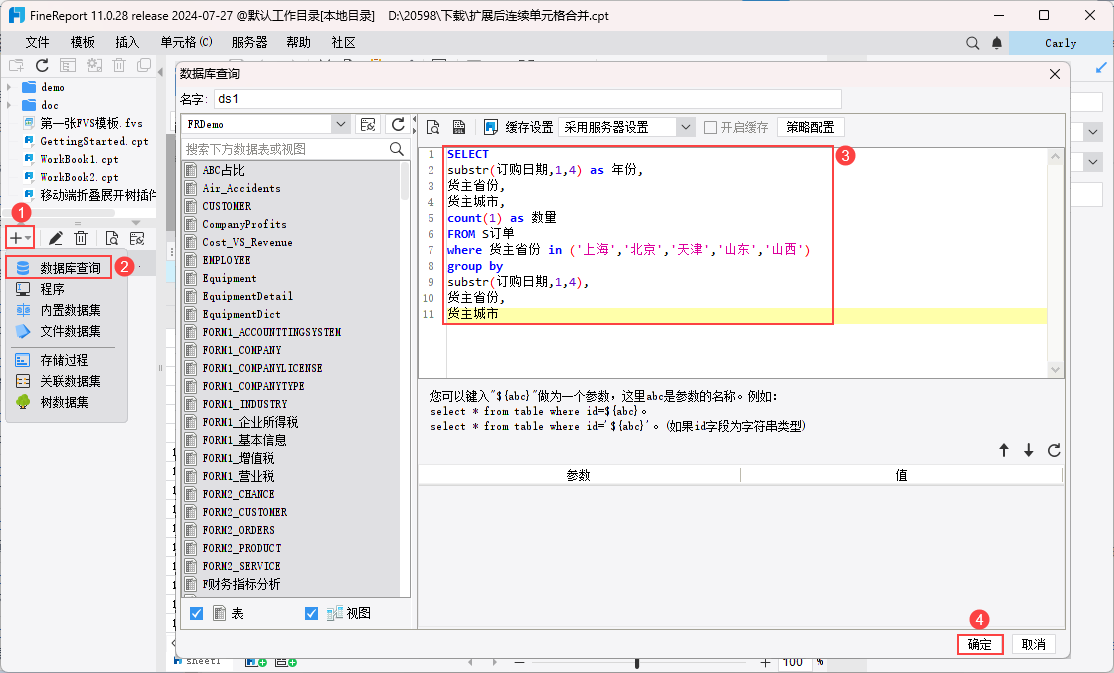Screen dimensions: 1114x673
Task: Choose 内置数据集 from the dataset menu
Action: [x=70, y=311]
